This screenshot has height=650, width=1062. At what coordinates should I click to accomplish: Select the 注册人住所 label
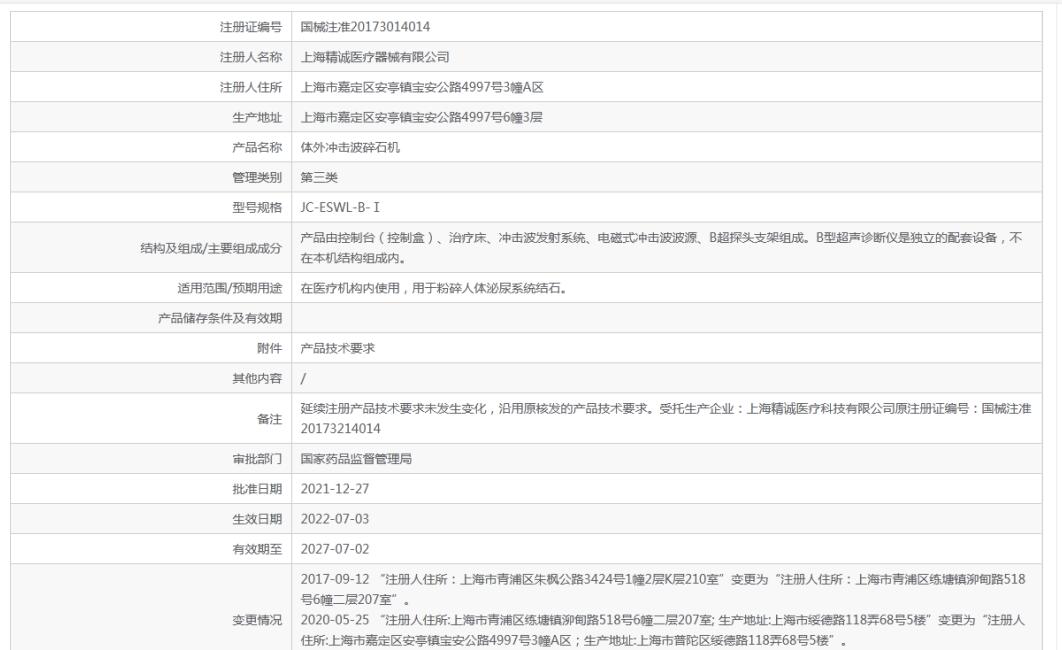[x=251, y=87]
